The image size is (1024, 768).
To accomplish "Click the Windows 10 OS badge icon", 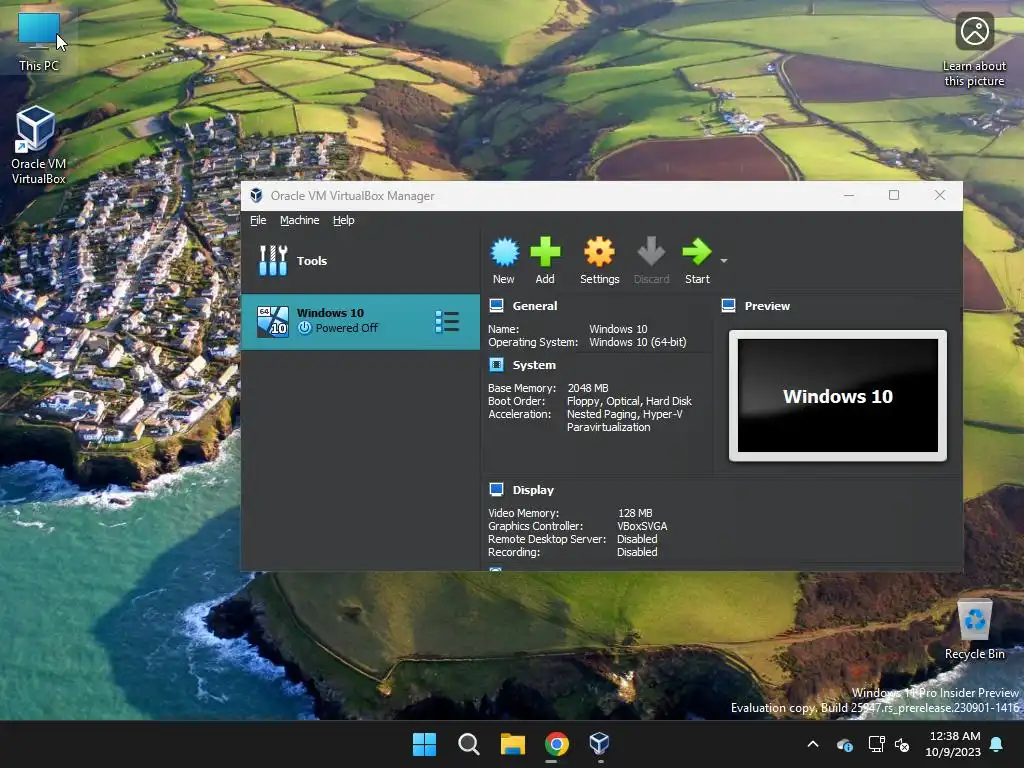I will pos(272,321).
